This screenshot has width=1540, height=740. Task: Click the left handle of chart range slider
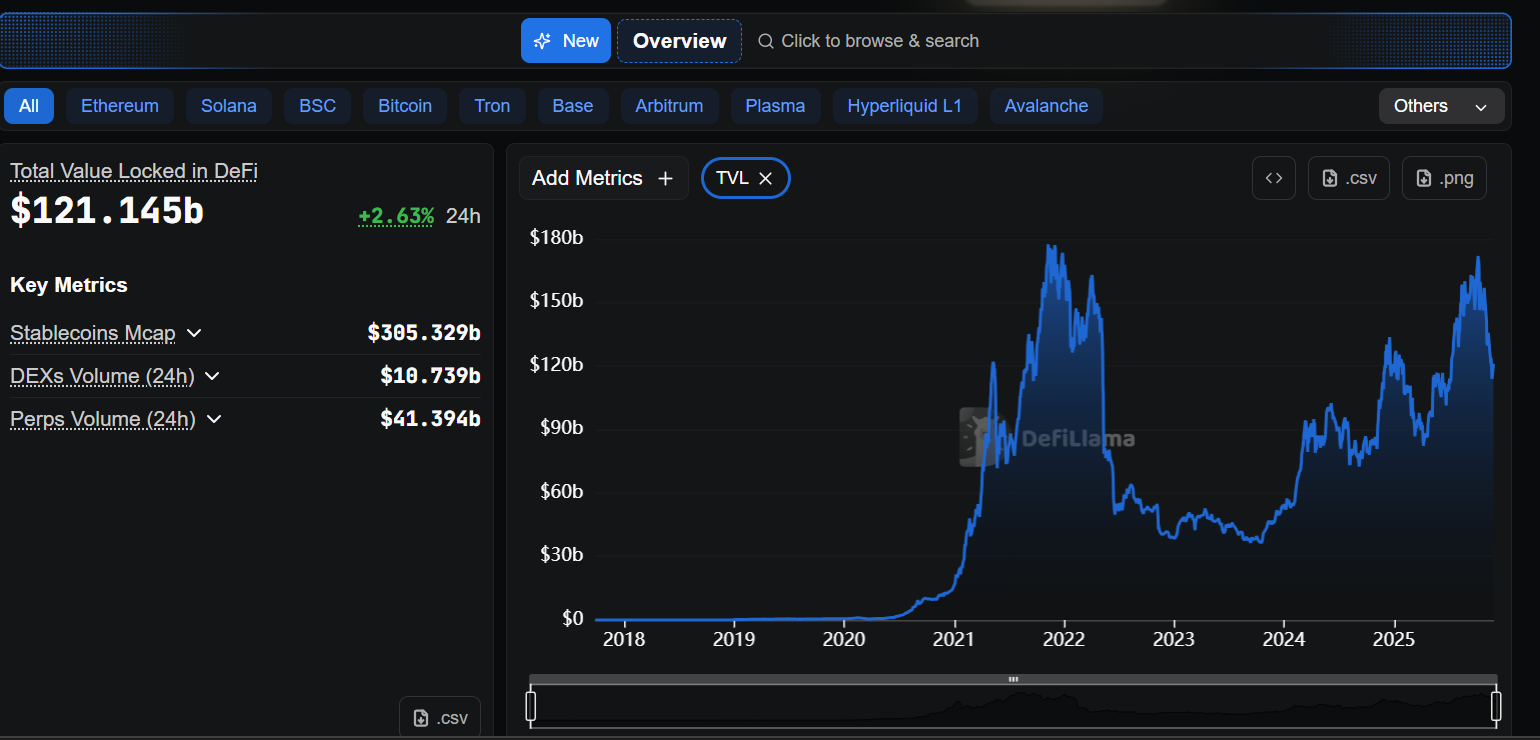[x=531, y=705]
